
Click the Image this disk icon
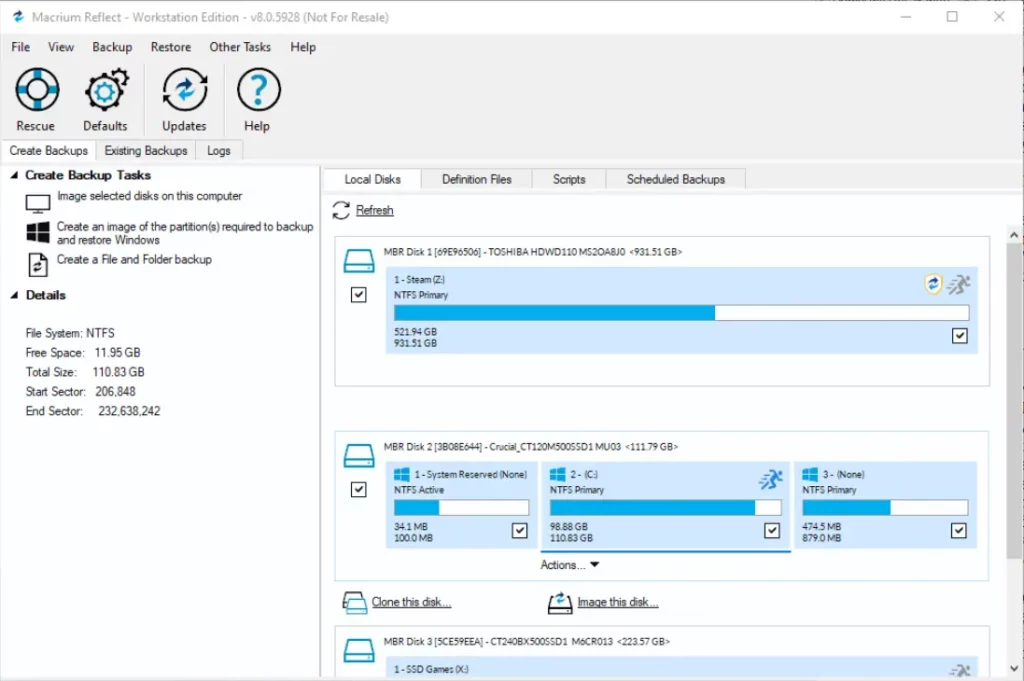point(559,602)
